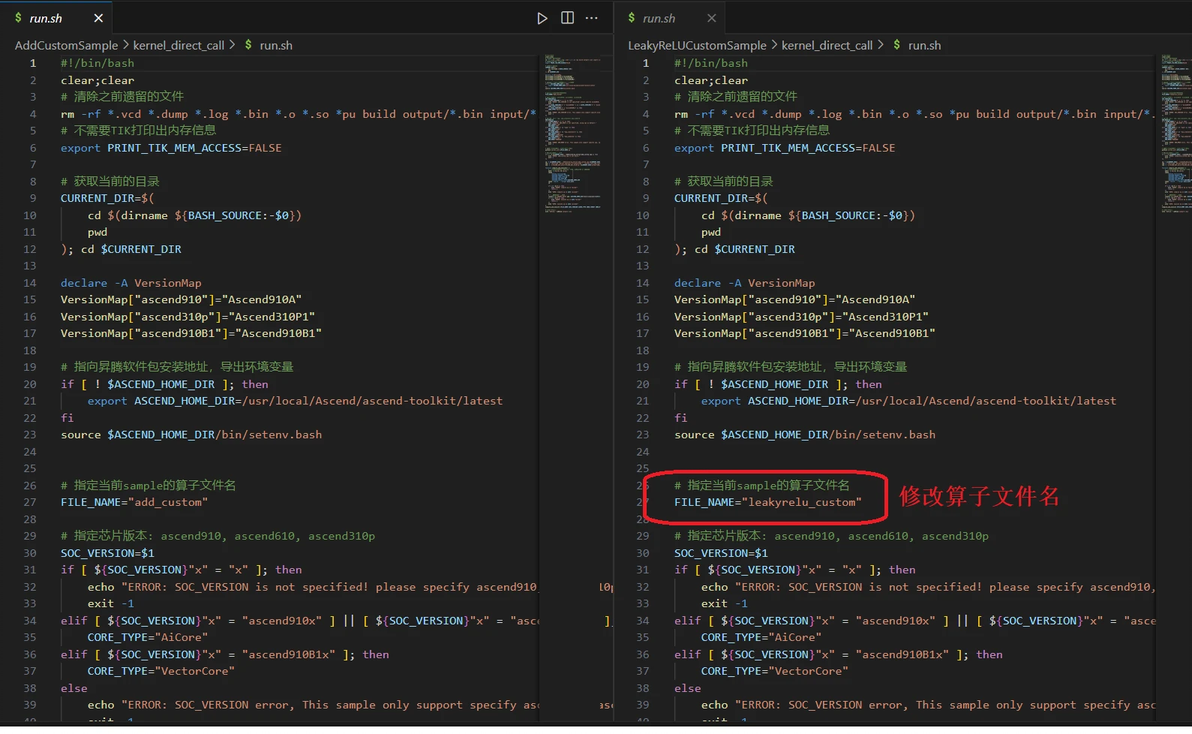1192x734 pixels.
Task: Click "SOC_VERSION=$1" in the AddCustomSample editor
Action: 107,553
